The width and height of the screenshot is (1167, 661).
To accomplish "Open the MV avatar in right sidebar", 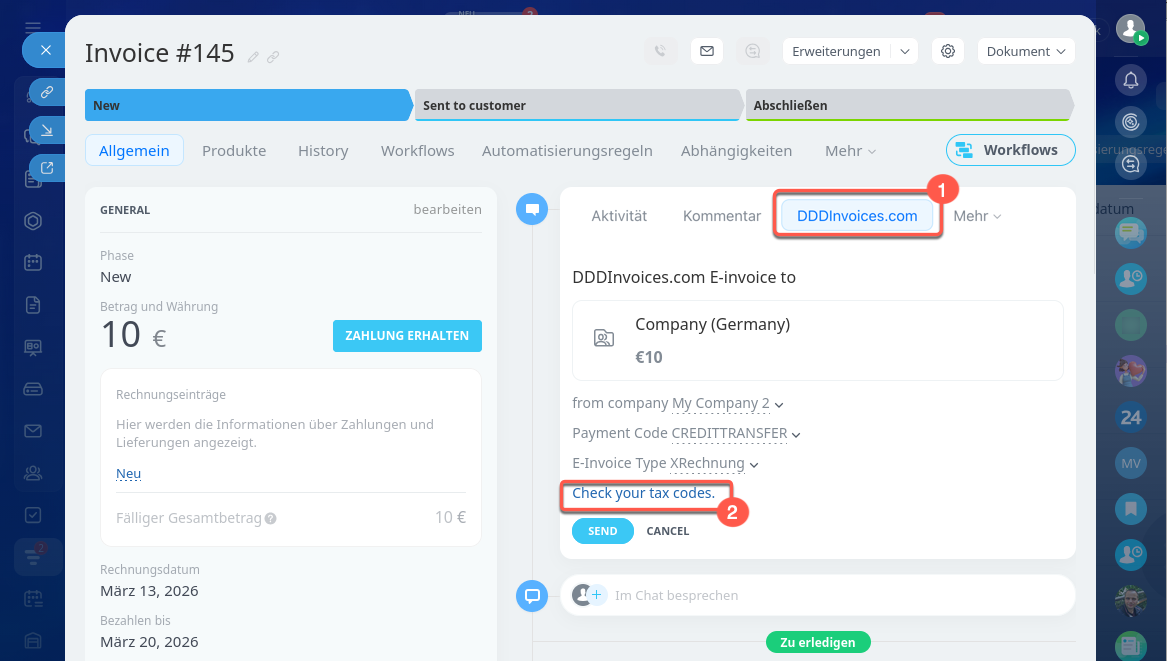I will tap(1131, 463).
